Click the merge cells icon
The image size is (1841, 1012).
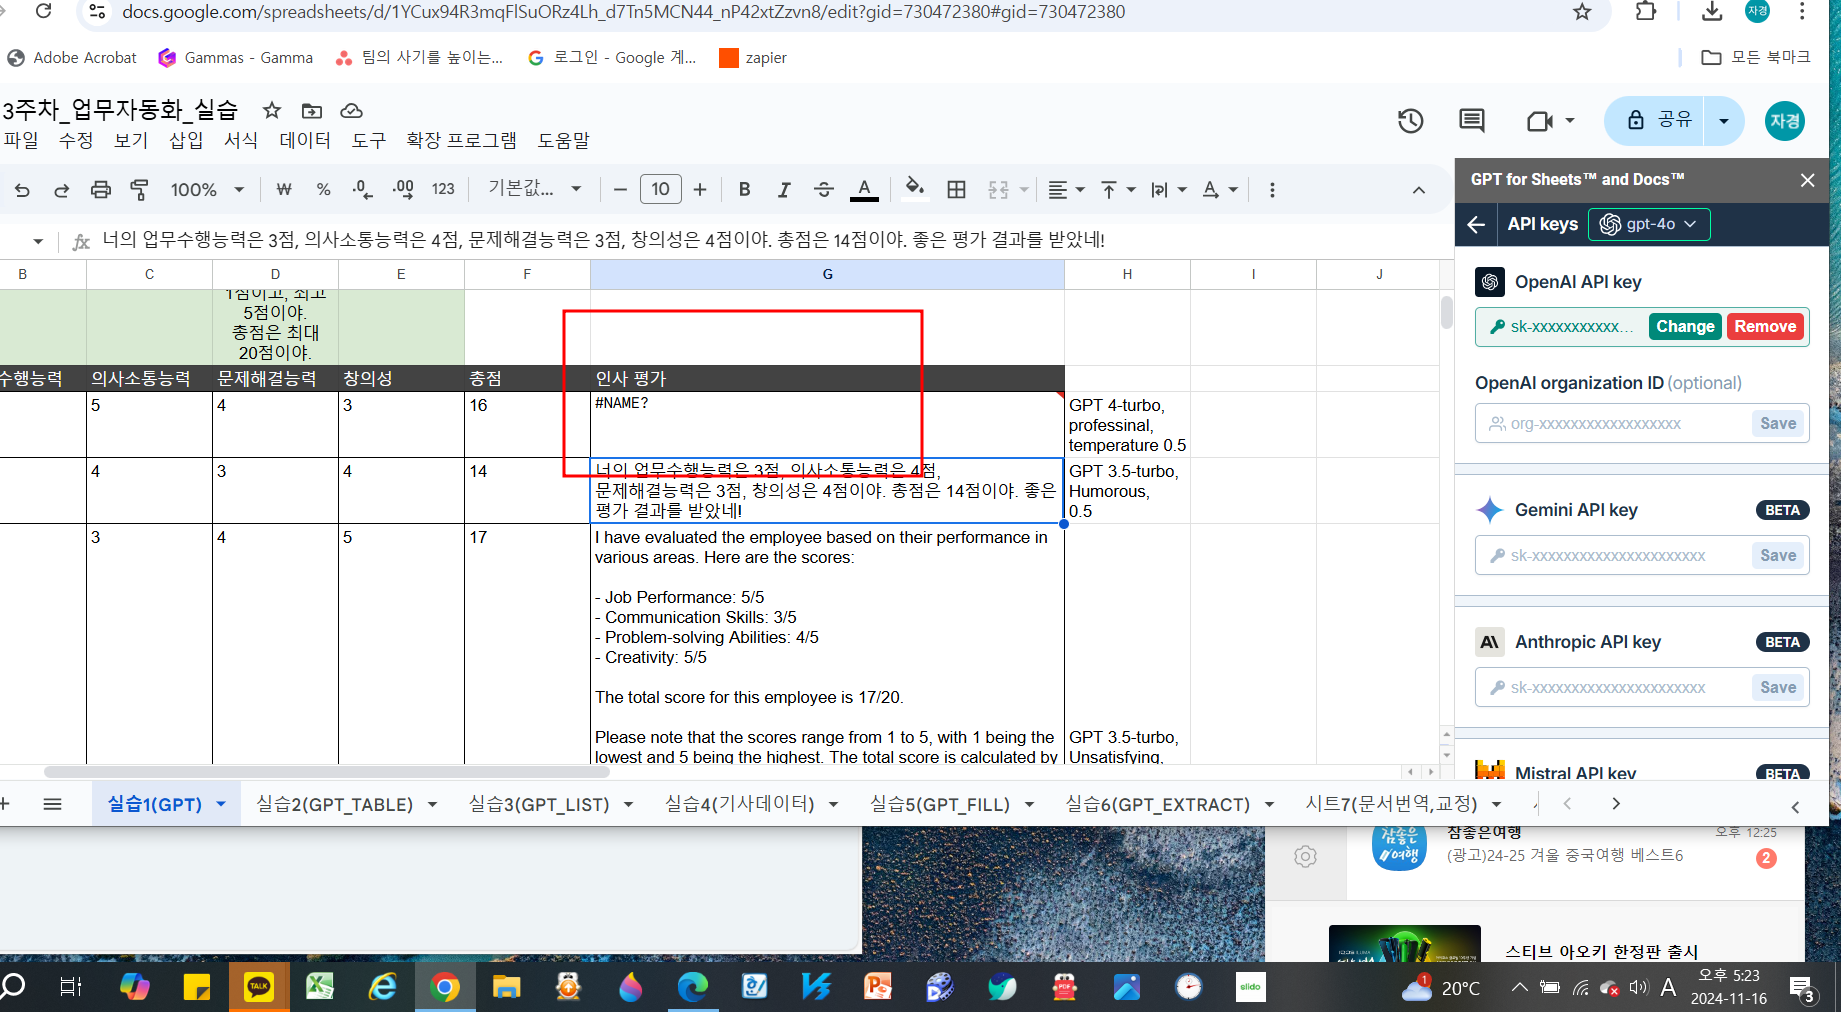998,190
